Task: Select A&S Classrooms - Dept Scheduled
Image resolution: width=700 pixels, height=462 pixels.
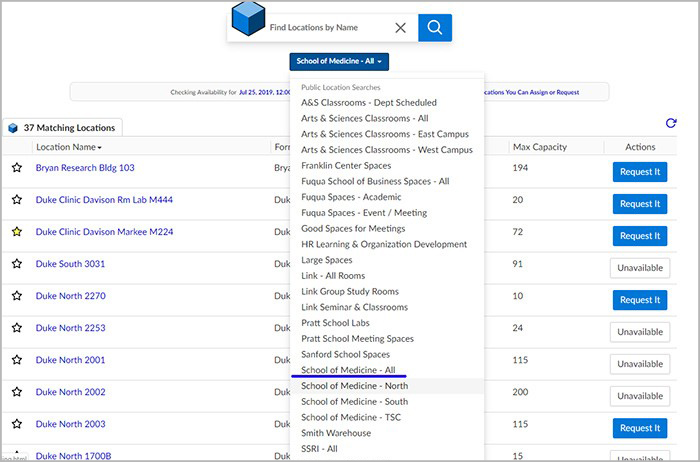Action: pyautogui.click(x=369, y=103)
